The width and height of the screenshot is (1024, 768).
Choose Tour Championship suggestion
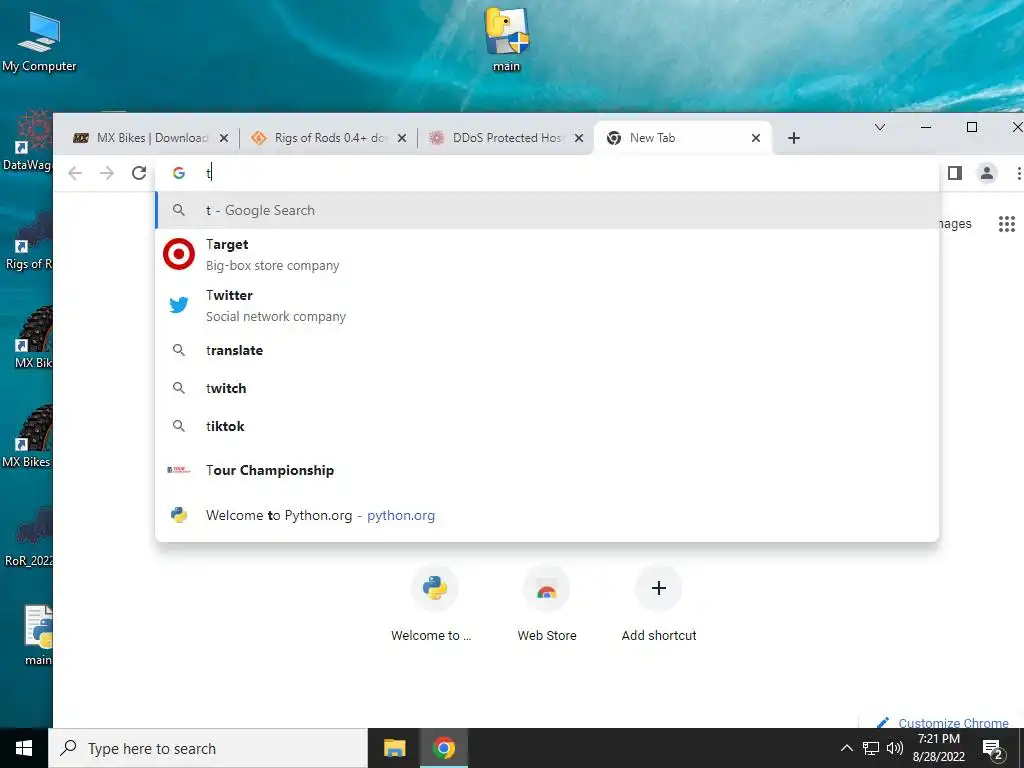pyautogui.click(x=547, y=470)
